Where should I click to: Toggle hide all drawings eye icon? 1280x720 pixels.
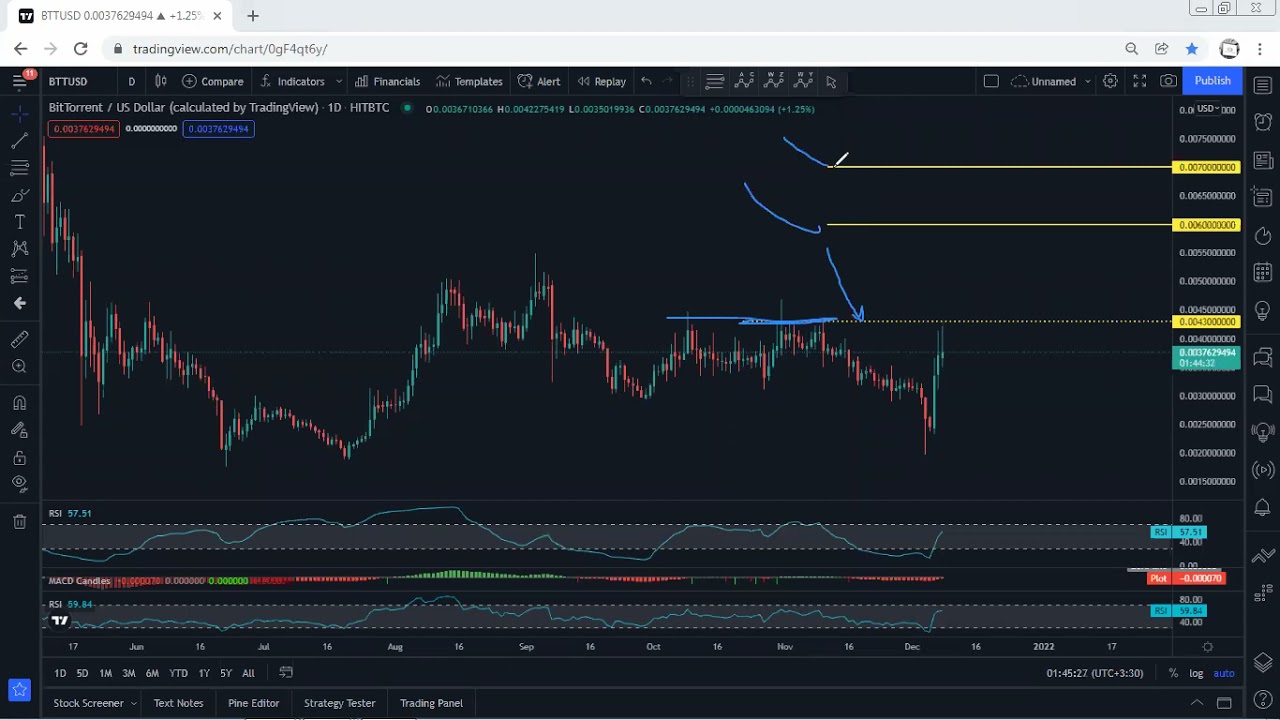tap(19, 484)
